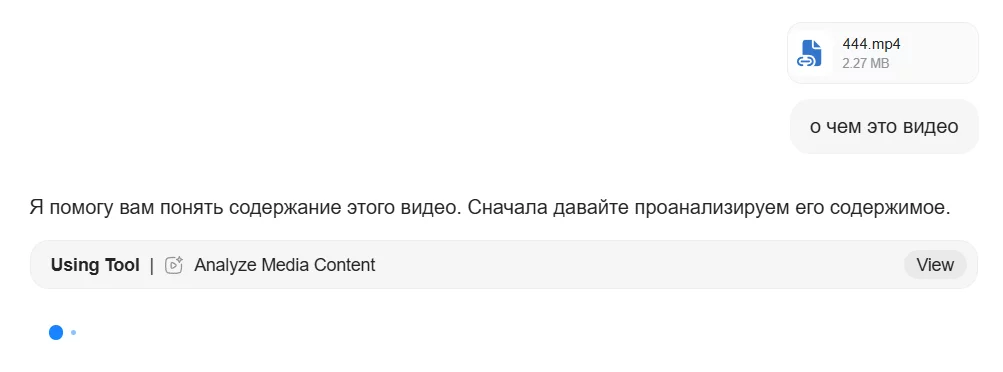The image size is (1003, 372).
Task: Expand the Analyze Media Content tool card's empty area
Action: pos(640,265)
